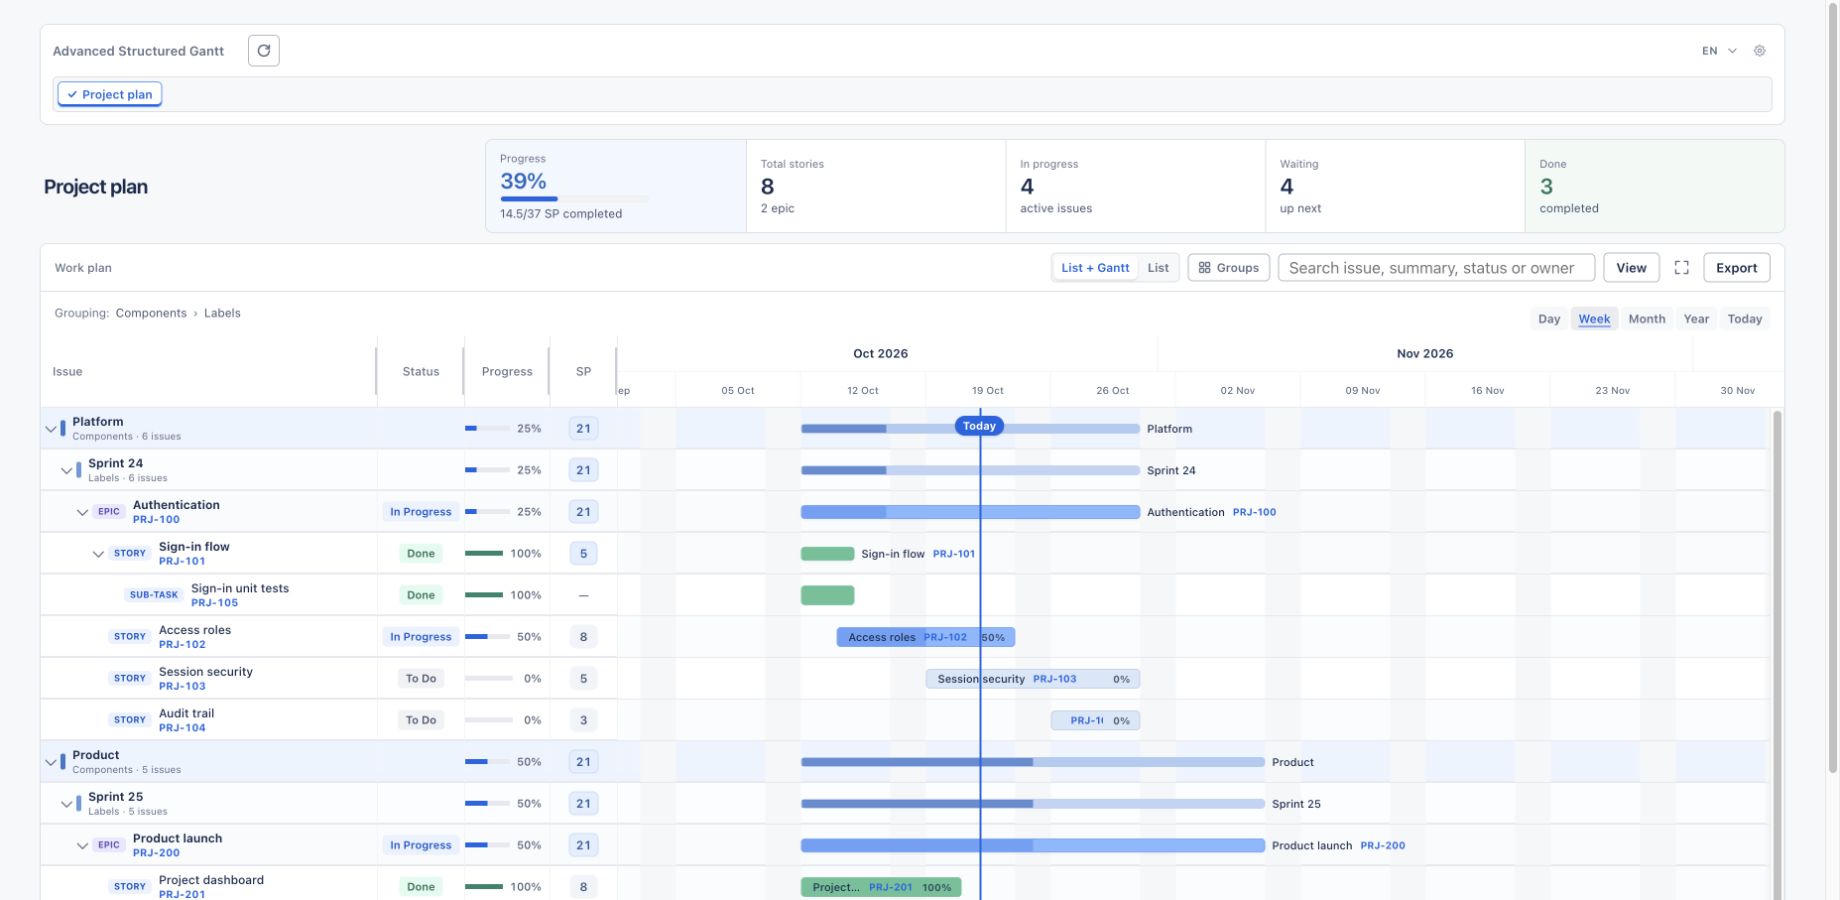The image size is (1840, 900).
Task: Click the Authentication epic Gantt bar
Action: [970, 512]
